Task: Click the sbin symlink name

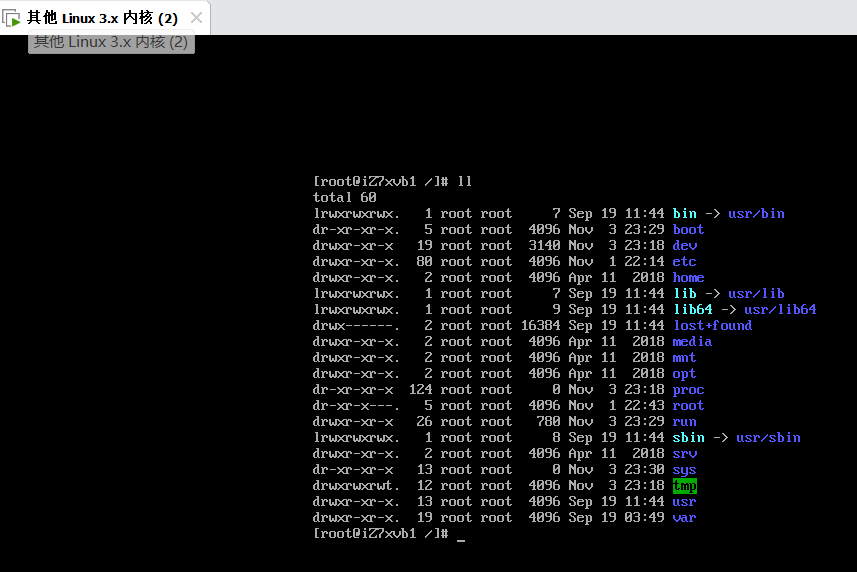Action: [688, 437]
